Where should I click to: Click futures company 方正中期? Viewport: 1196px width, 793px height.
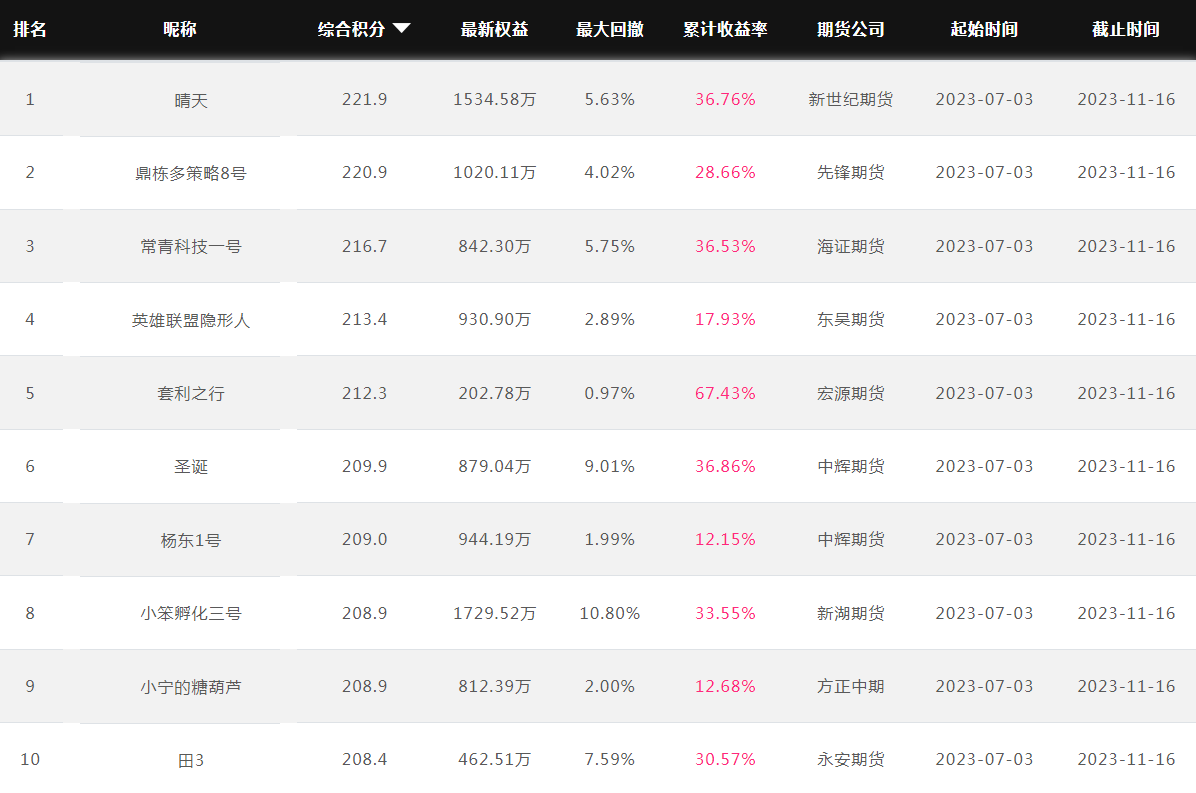850,686
